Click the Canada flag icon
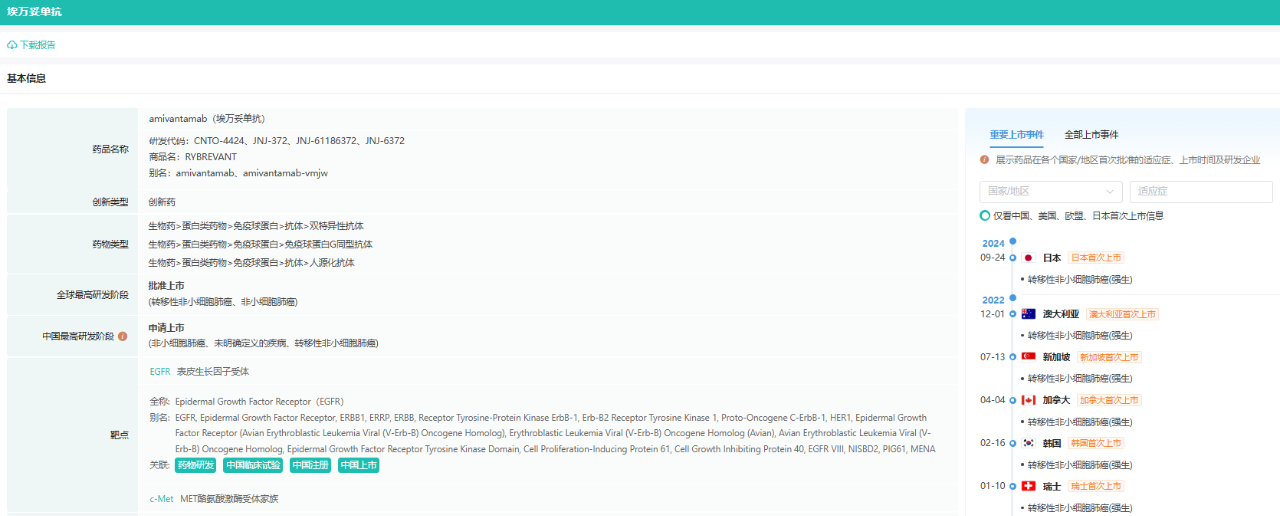Viewport: 1280px width, 516px height. [1028, 400]
